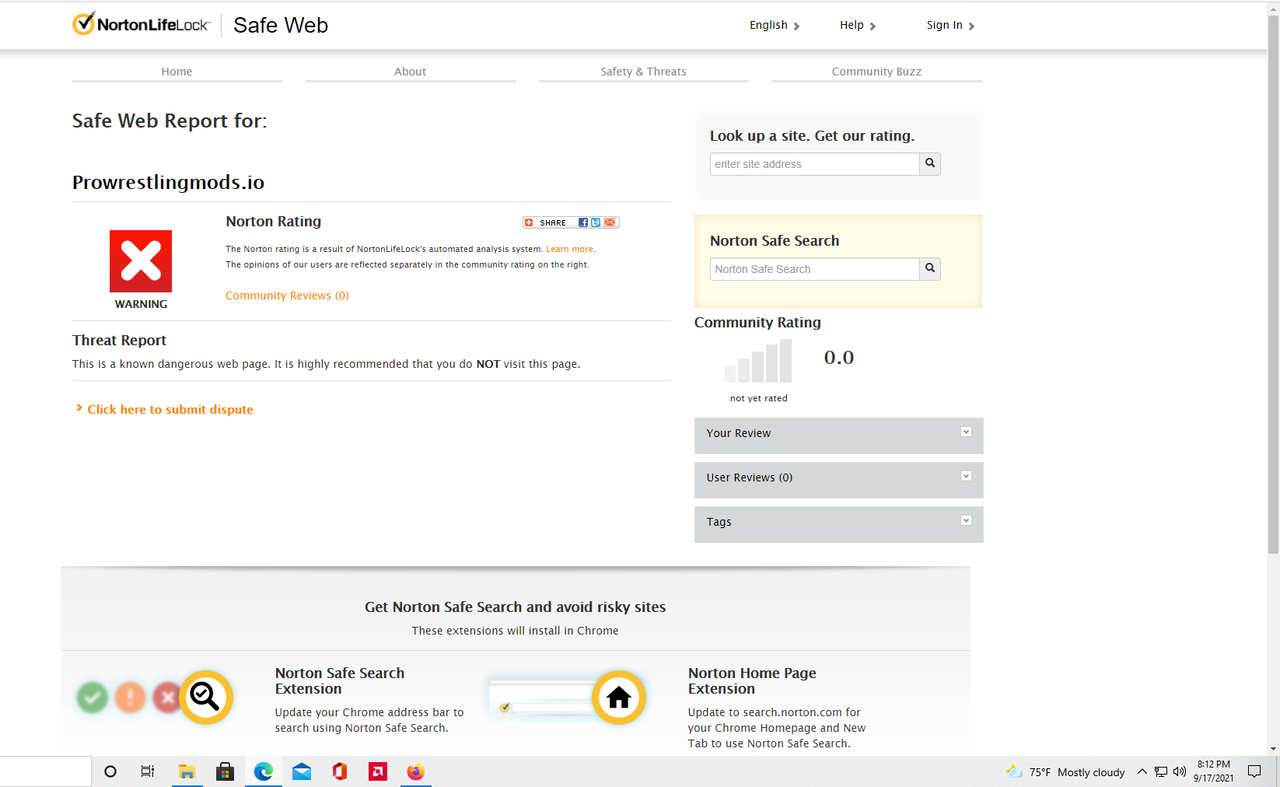Go to the Home tab
The height and width of the screenshot is (787, 1280).
pos(177,71)
